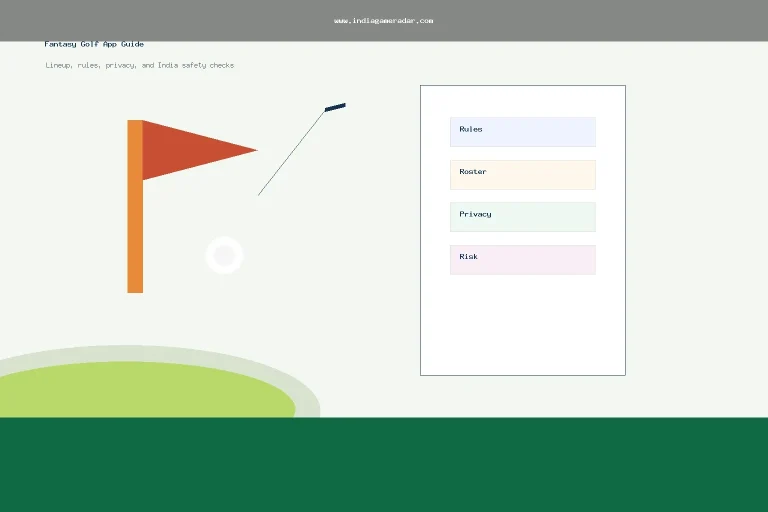The image size is (768, 512).
Task: Click the www.indiagameradar.com site address
Action: (384, 21)
